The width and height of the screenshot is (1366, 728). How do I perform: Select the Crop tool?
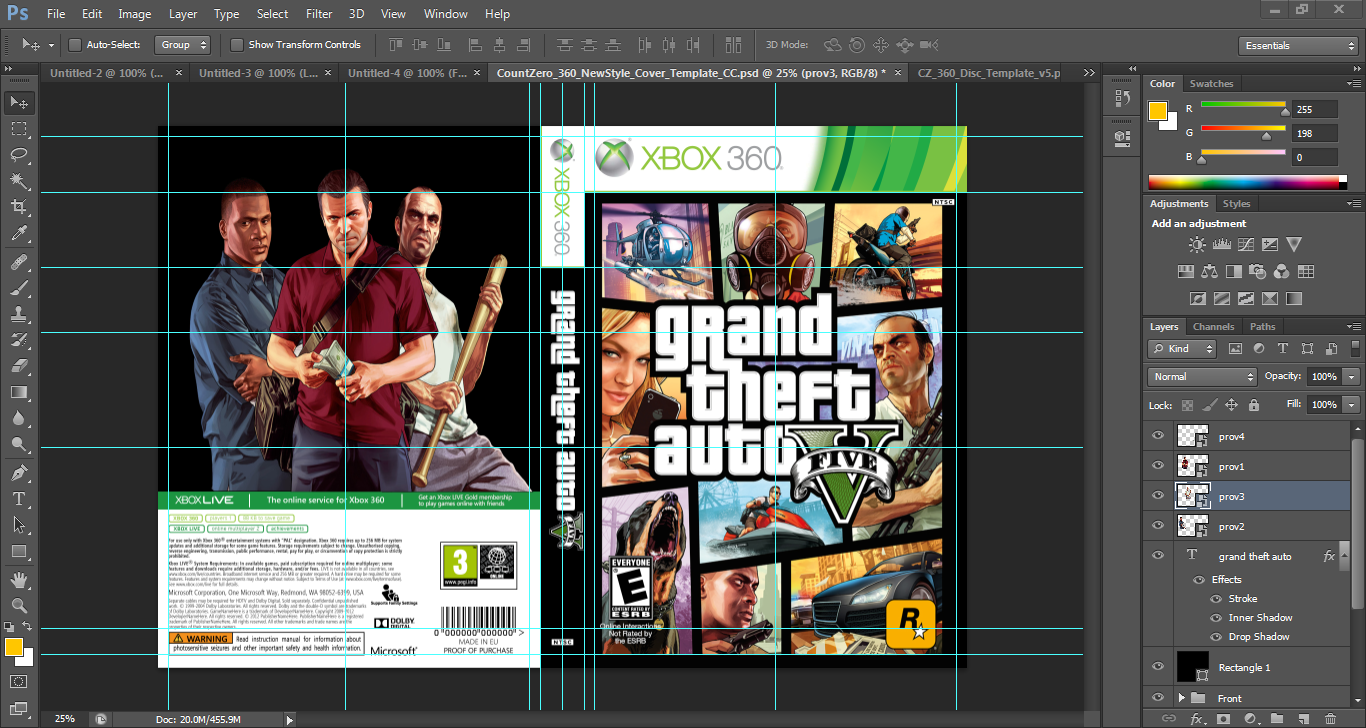19,207
